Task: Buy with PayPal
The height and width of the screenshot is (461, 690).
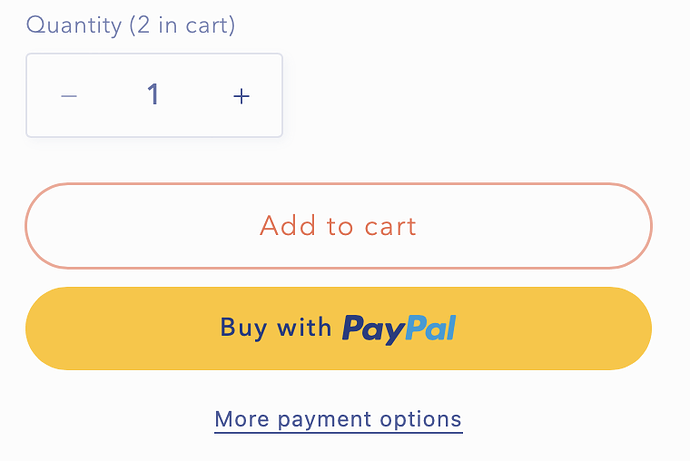Action: coord(338,328)
